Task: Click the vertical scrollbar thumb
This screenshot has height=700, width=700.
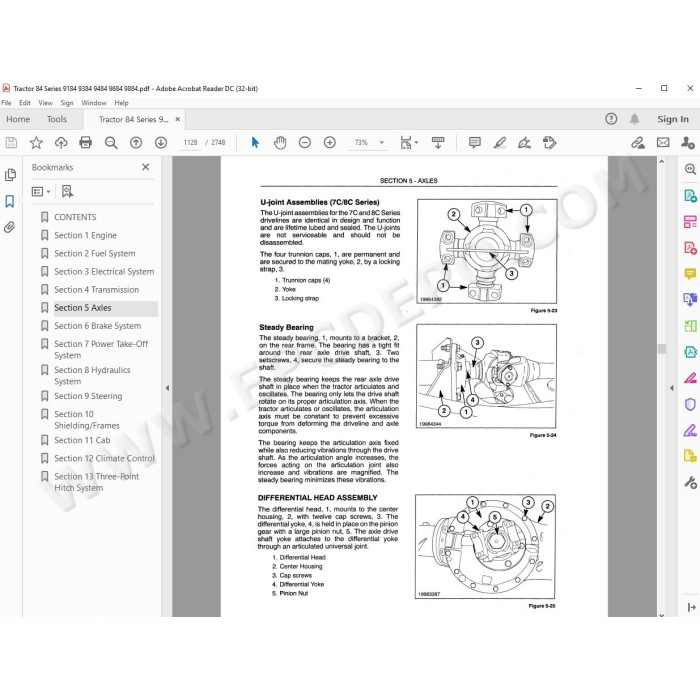Action: [662, 349]
